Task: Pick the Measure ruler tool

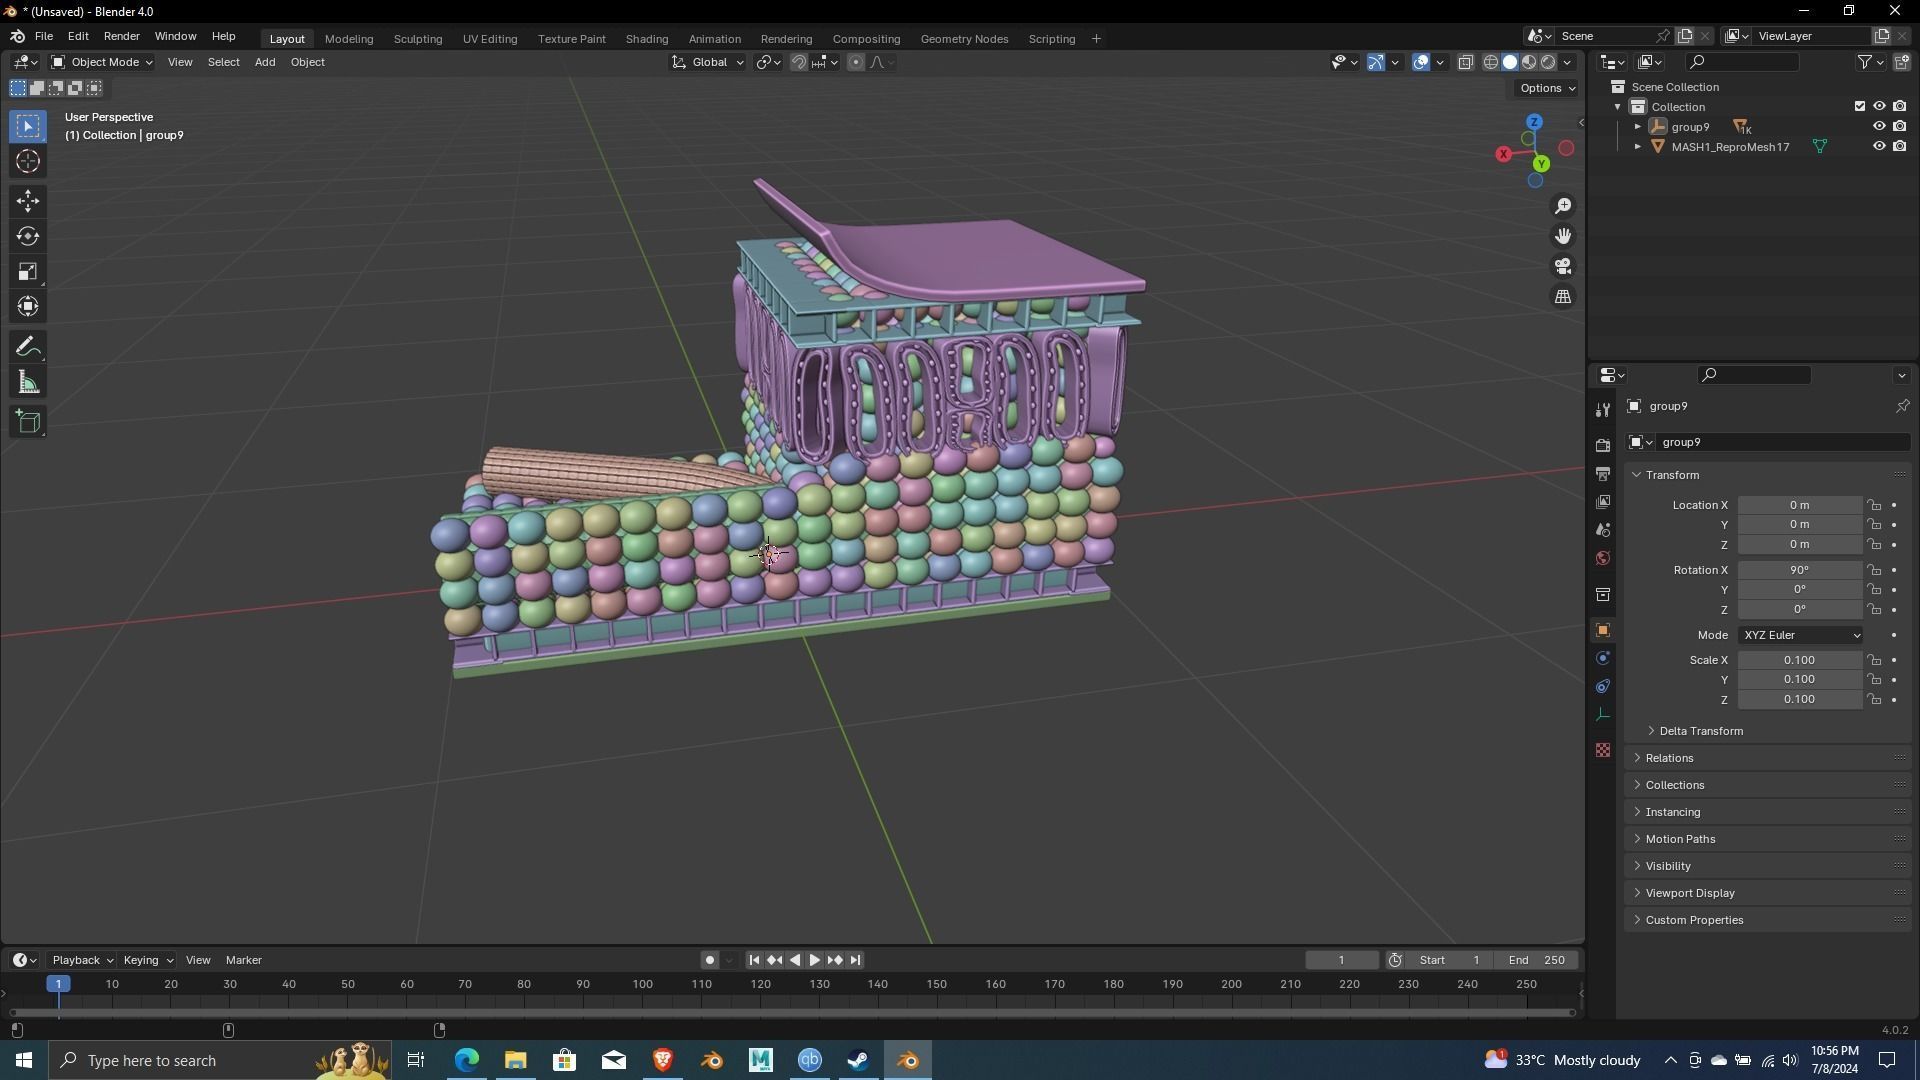Action: click(28, 383)
